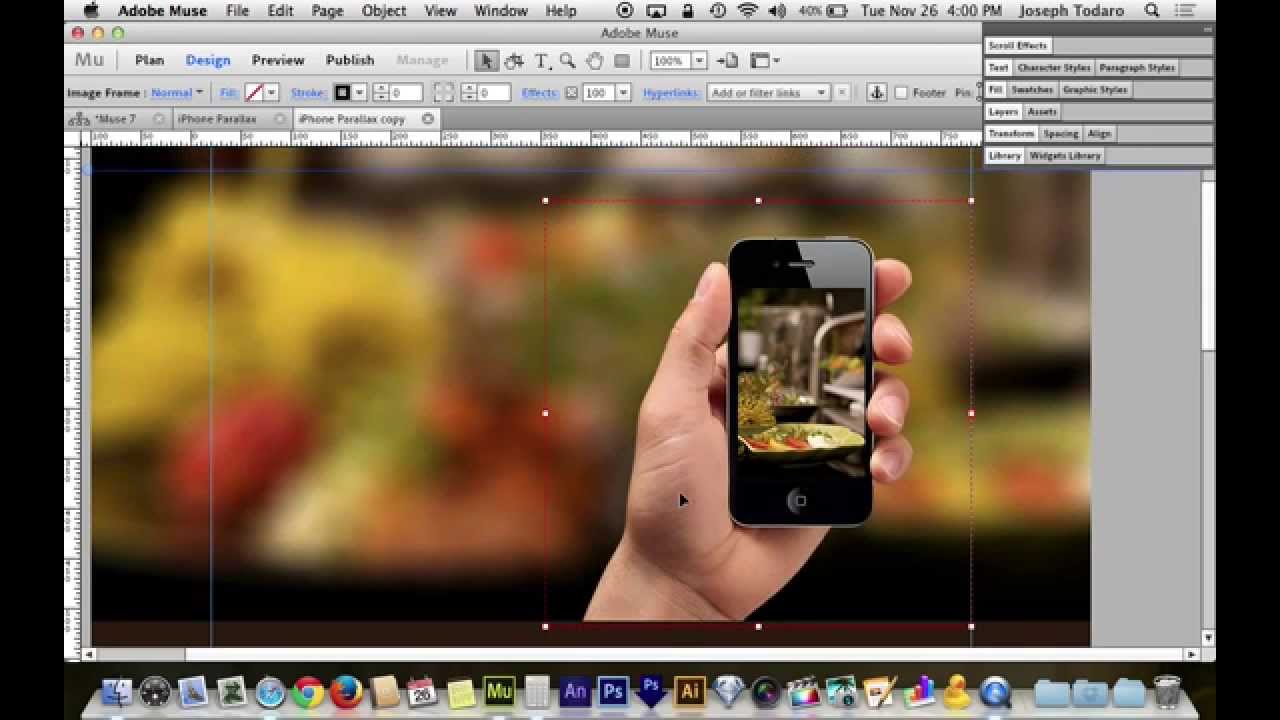Adjust corner radius stepper arrows
Screen dimensions: 1280x720
(x=469, y=93)
